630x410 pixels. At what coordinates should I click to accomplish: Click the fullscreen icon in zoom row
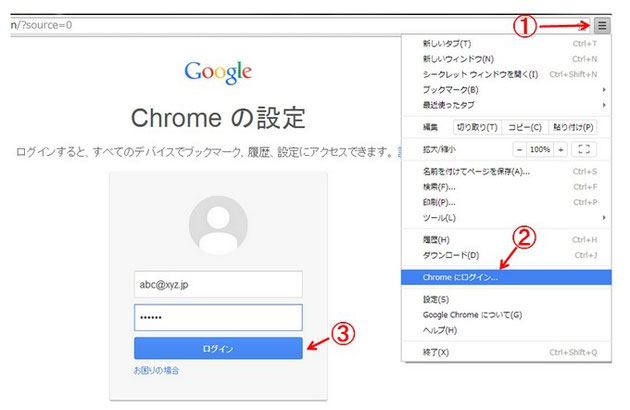tap(583, 150)
